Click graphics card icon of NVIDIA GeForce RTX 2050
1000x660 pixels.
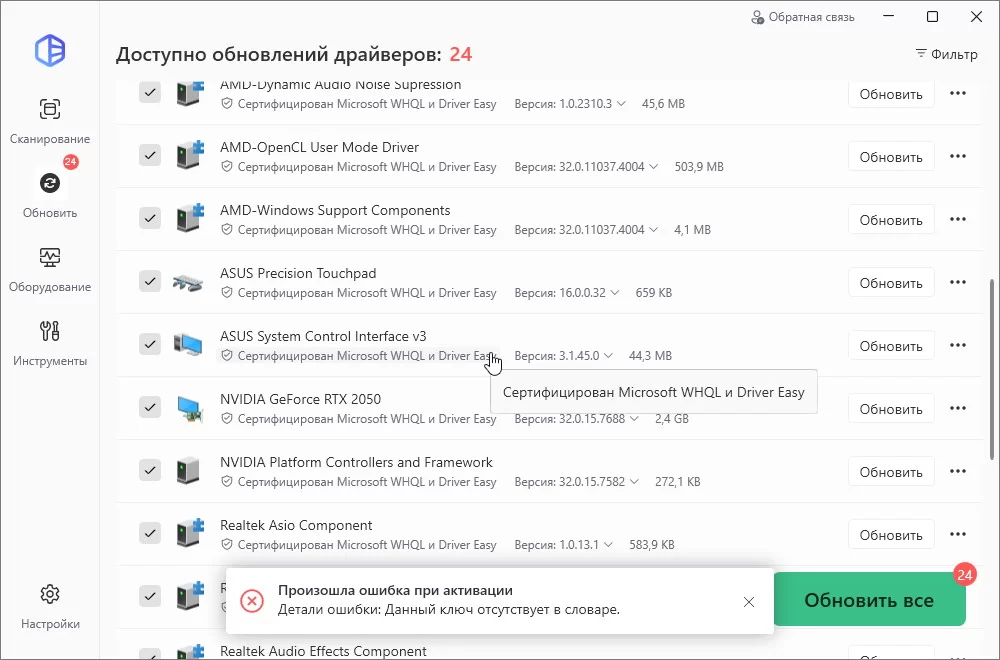click(189, 407)
